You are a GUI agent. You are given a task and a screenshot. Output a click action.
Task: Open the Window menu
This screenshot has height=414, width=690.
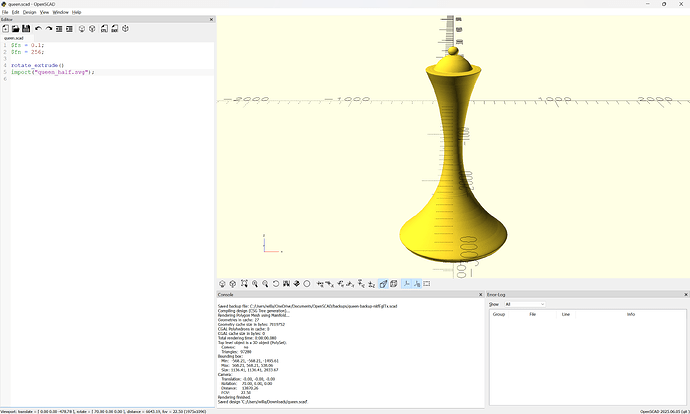[x=61, y=12]
